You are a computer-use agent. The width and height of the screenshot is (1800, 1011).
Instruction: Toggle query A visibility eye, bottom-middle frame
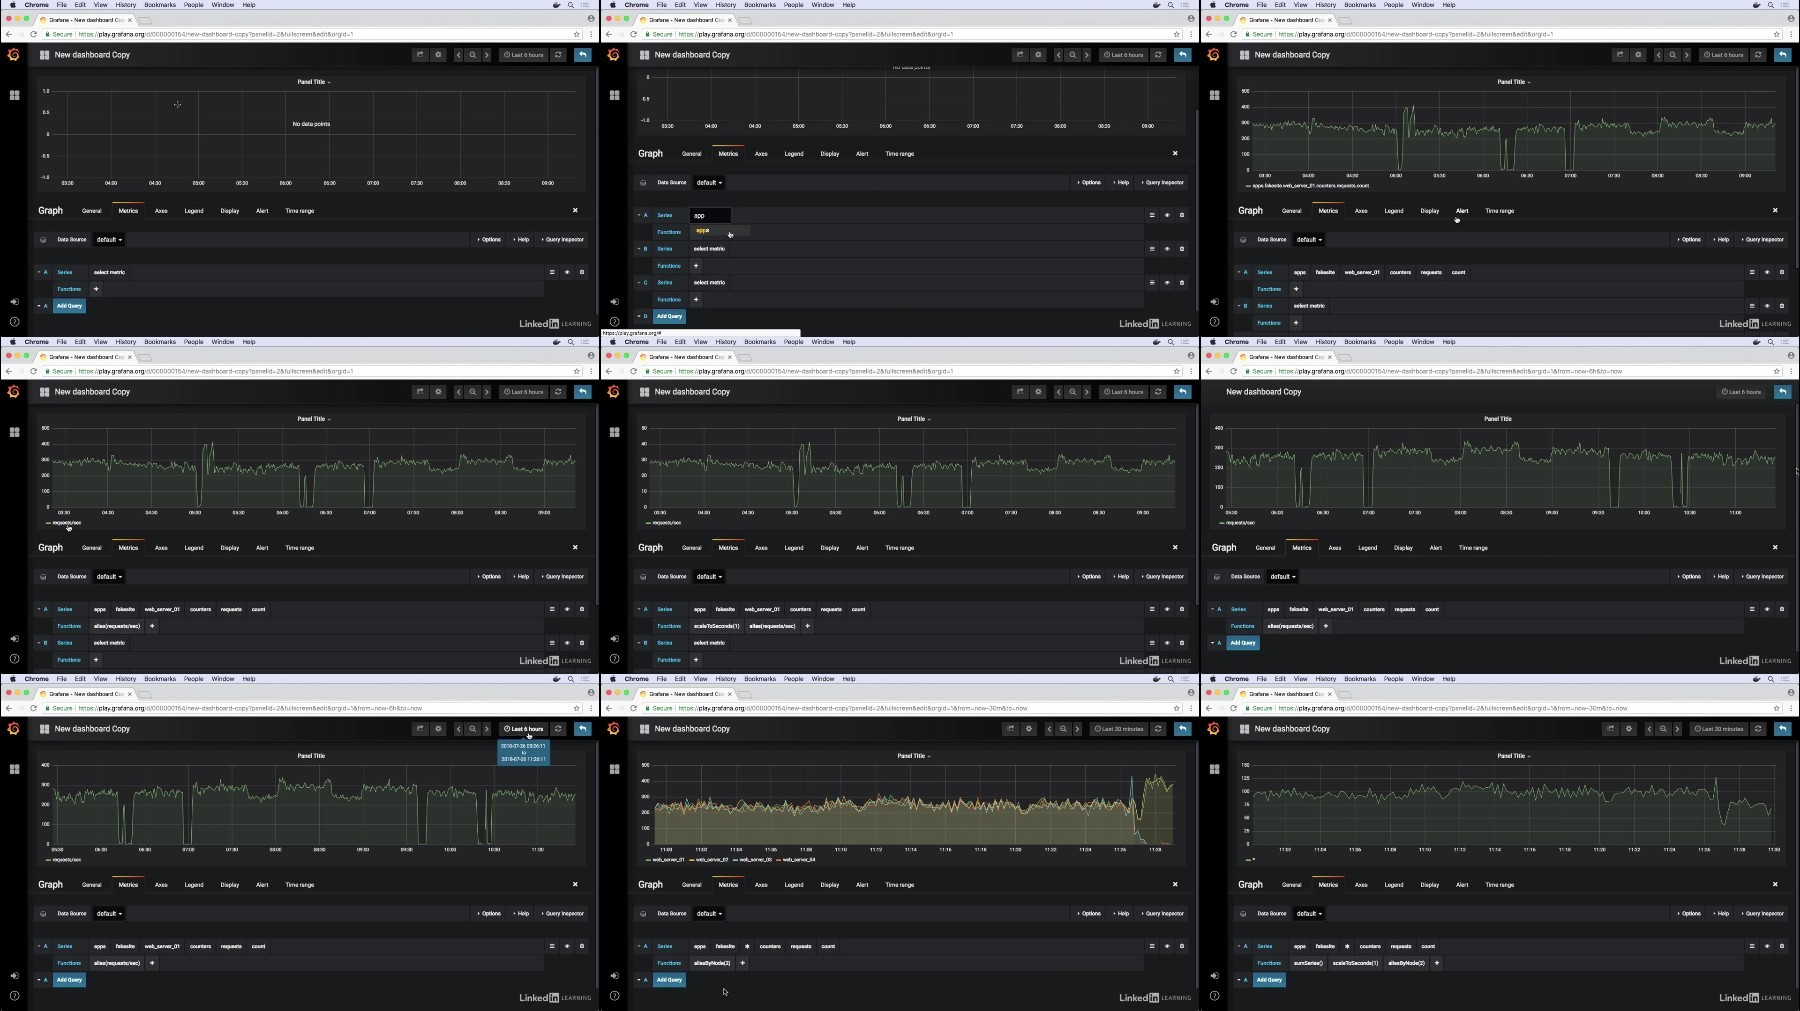pos(1167,946)
